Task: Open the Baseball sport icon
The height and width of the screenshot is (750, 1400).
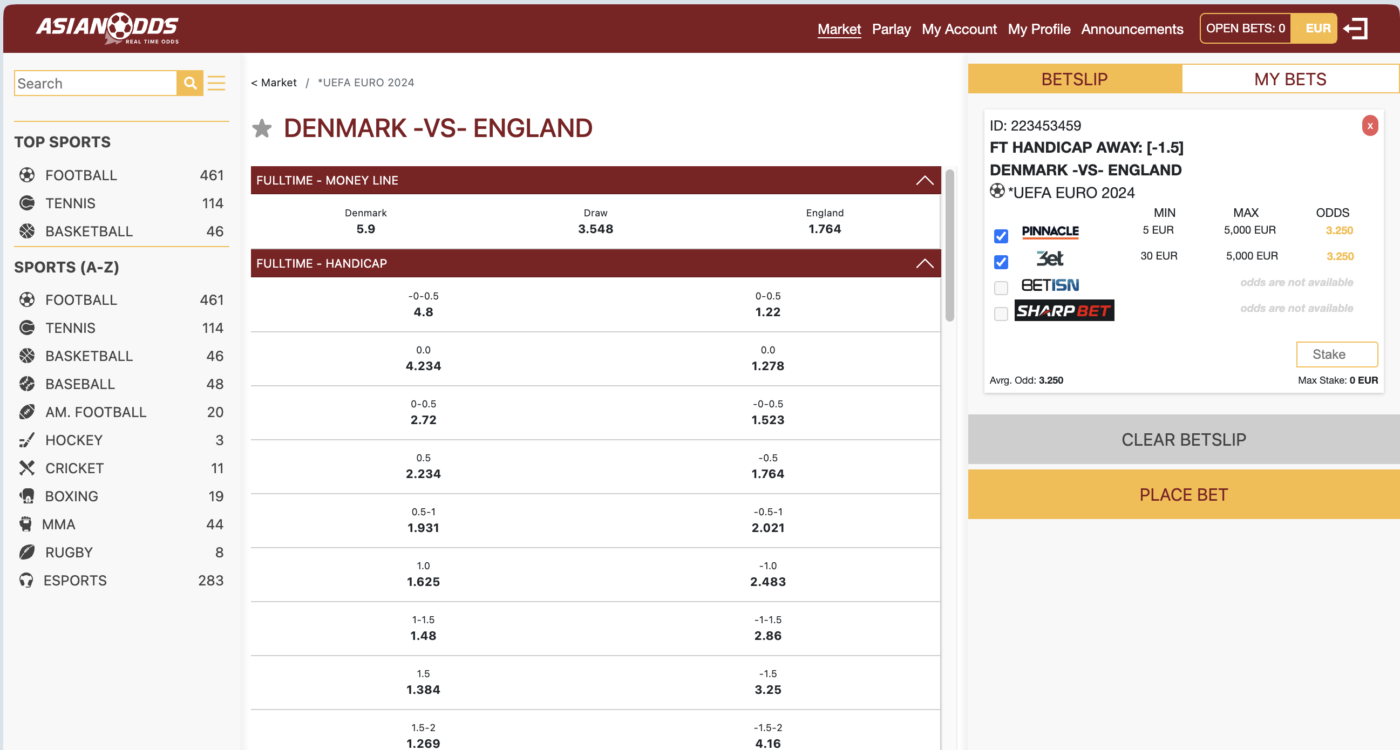Action: click(26, 384)
